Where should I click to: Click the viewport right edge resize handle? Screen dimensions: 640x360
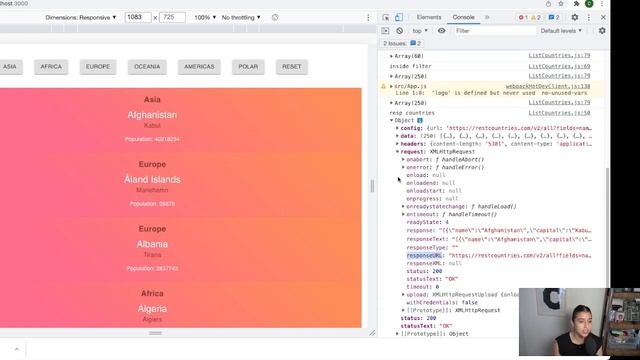point(372,186)
